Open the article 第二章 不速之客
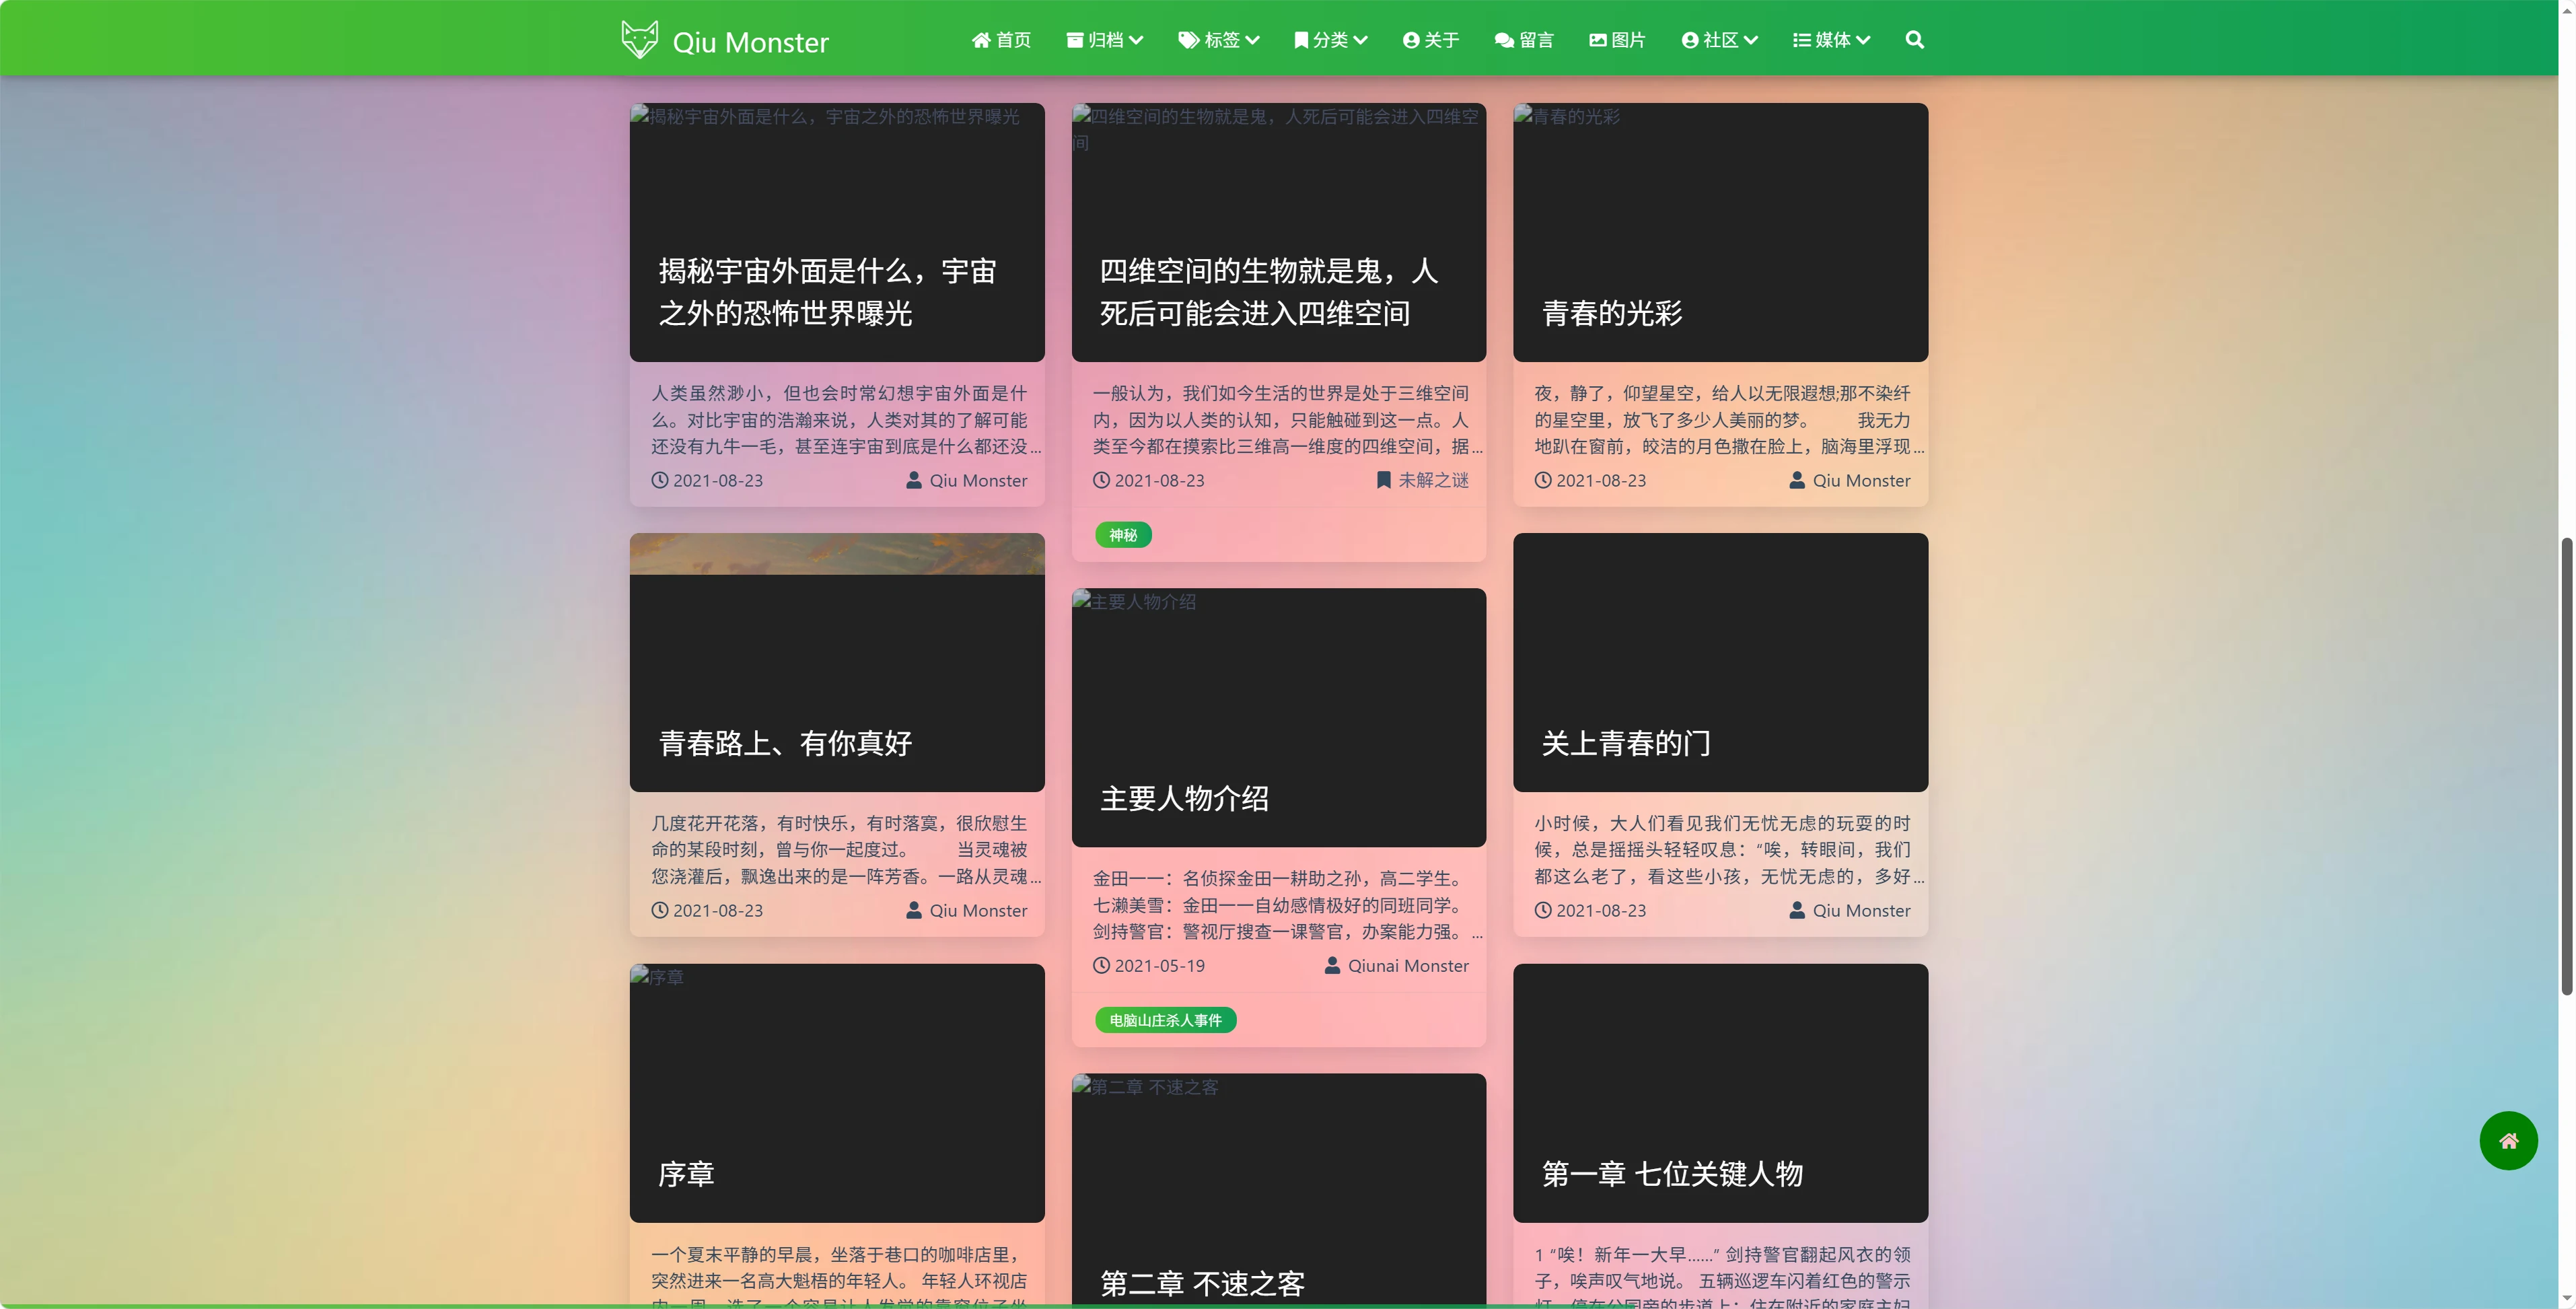Viewport: 2576px width, 1309px height. click(1202, 1284)
